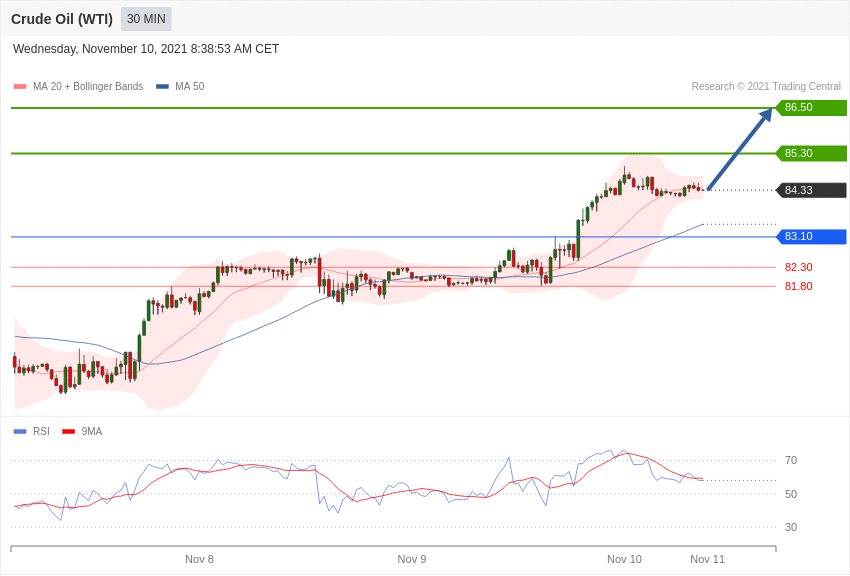The height and width of the screenshot is (576, 850).
Task: Click the 81.80 support level label
Action: click(798, 286)
